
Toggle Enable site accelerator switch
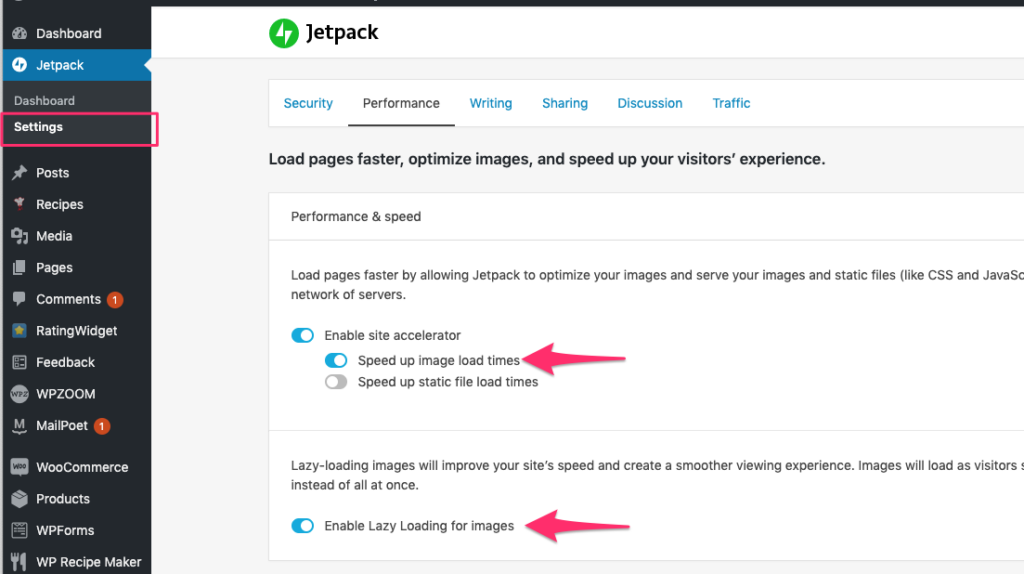[302, 336]
